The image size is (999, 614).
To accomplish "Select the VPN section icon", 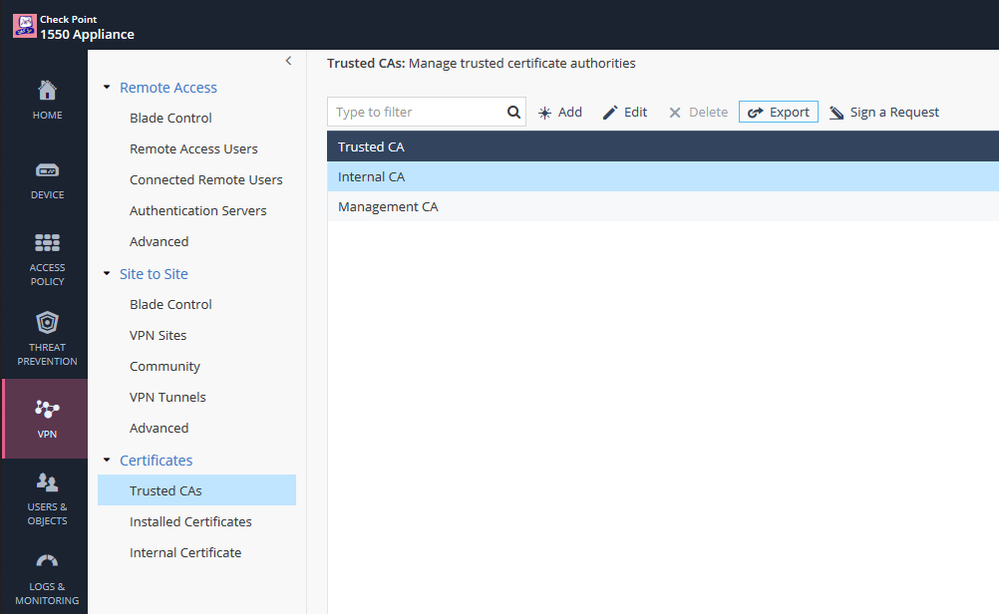I will 47,408.
